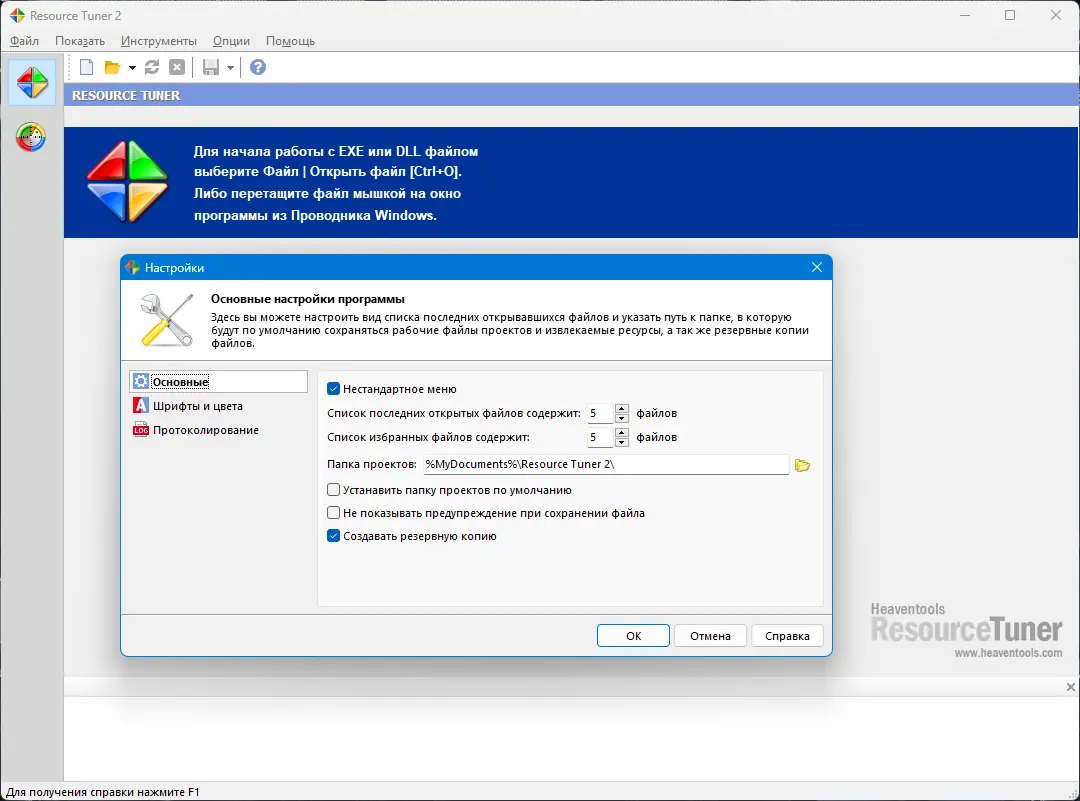Decrease favorite files list count
Screen dimensions: 1080x801
pyautogui.click(x=621, y=442)
